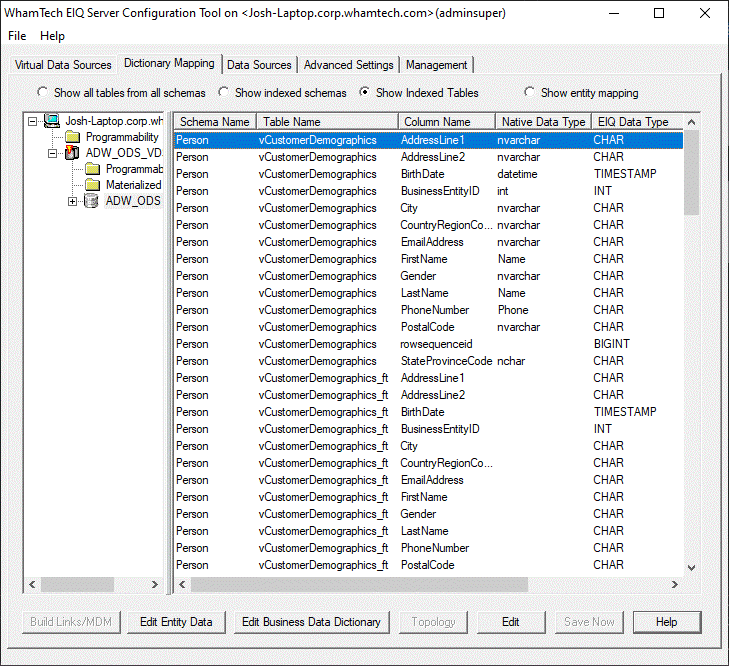Click the Edit Entity Data button
Image resolution: width=729 pixels, height=666 pixels.
coord(176,622)
